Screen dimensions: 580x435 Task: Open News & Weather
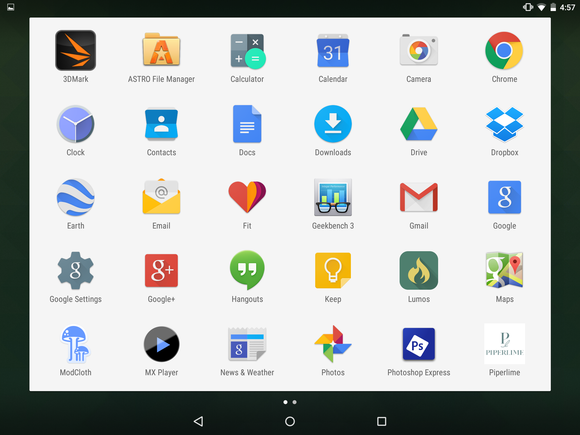point(247,344)
